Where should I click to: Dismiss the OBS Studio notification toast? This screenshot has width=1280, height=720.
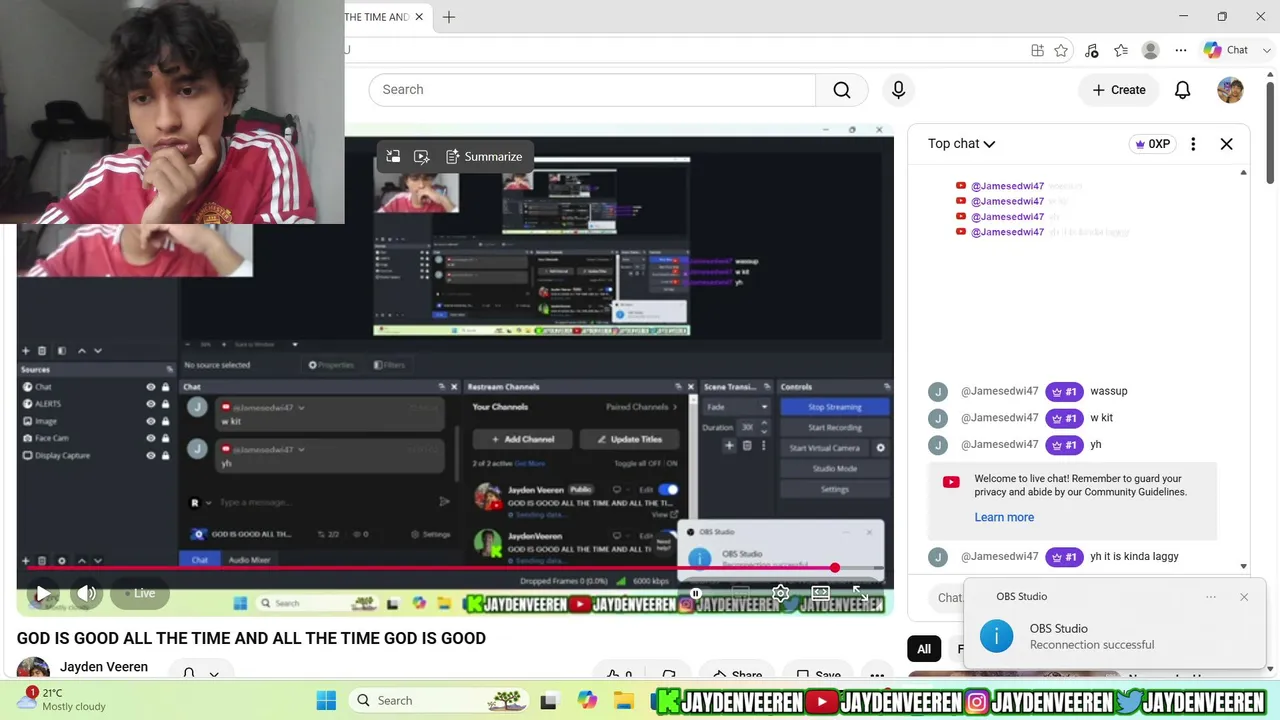click(x=1244, y=597)
